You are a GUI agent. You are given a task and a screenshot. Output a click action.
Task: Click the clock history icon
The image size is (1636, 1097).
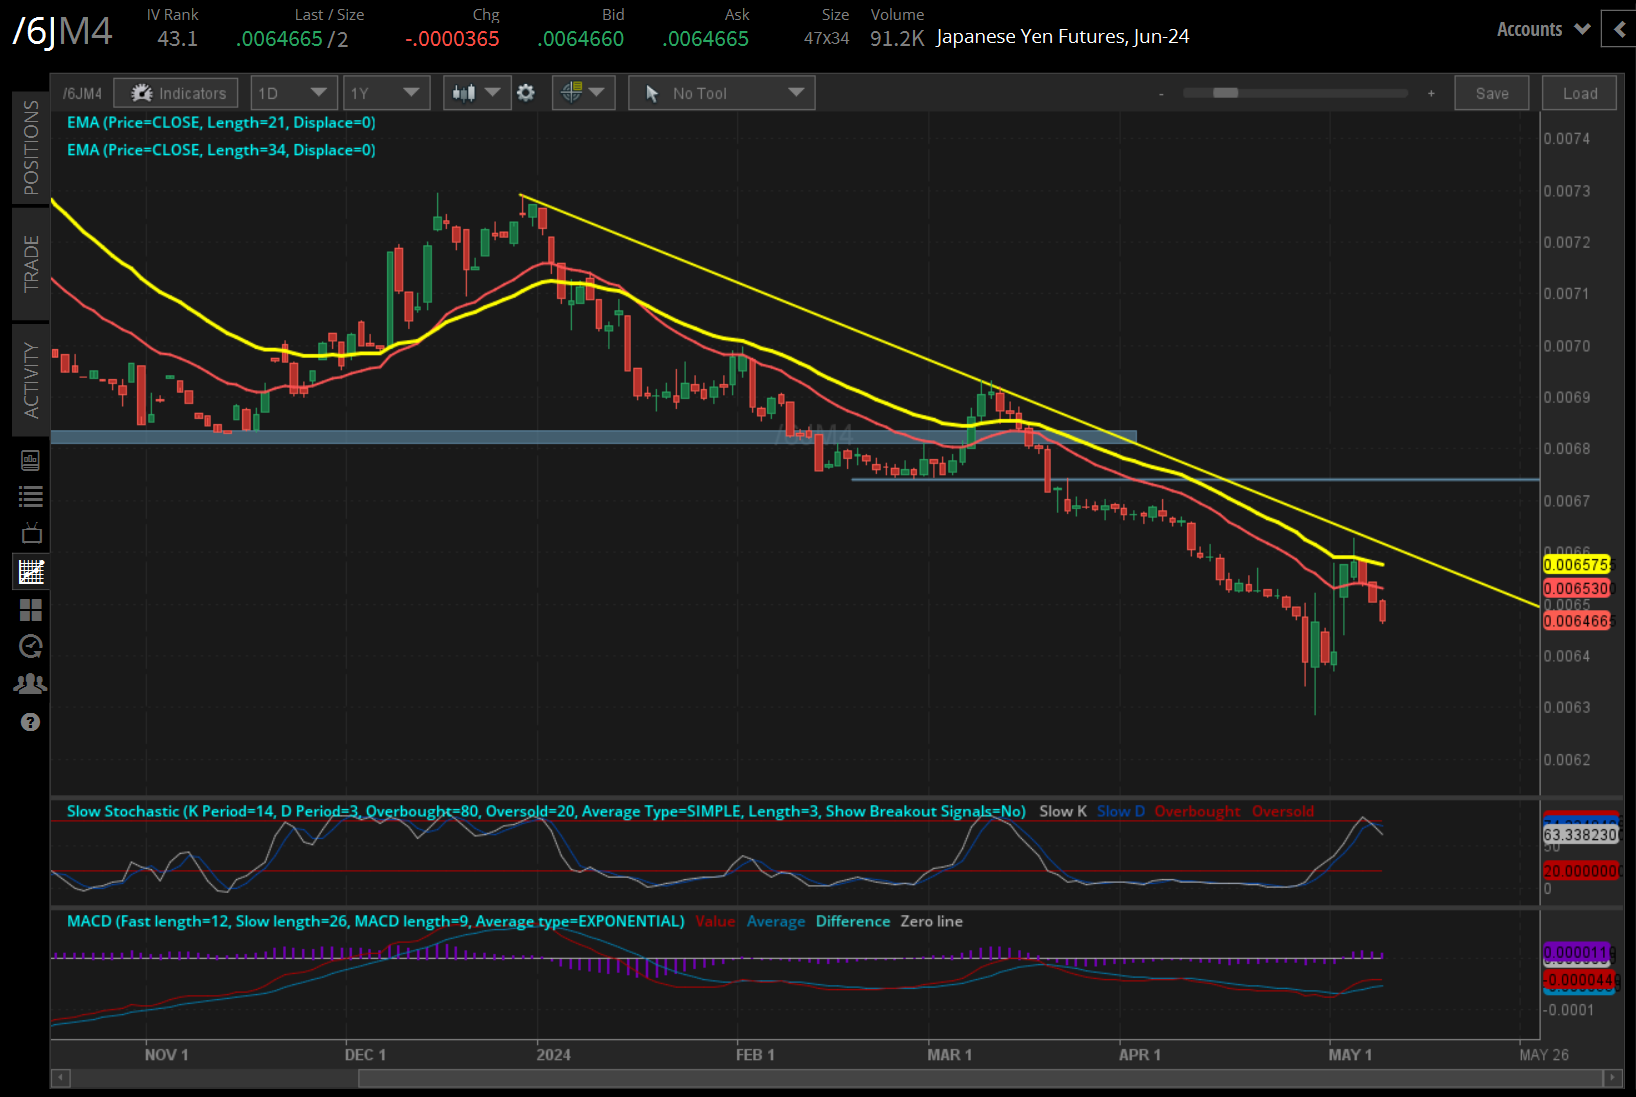[x=31, y=647]
